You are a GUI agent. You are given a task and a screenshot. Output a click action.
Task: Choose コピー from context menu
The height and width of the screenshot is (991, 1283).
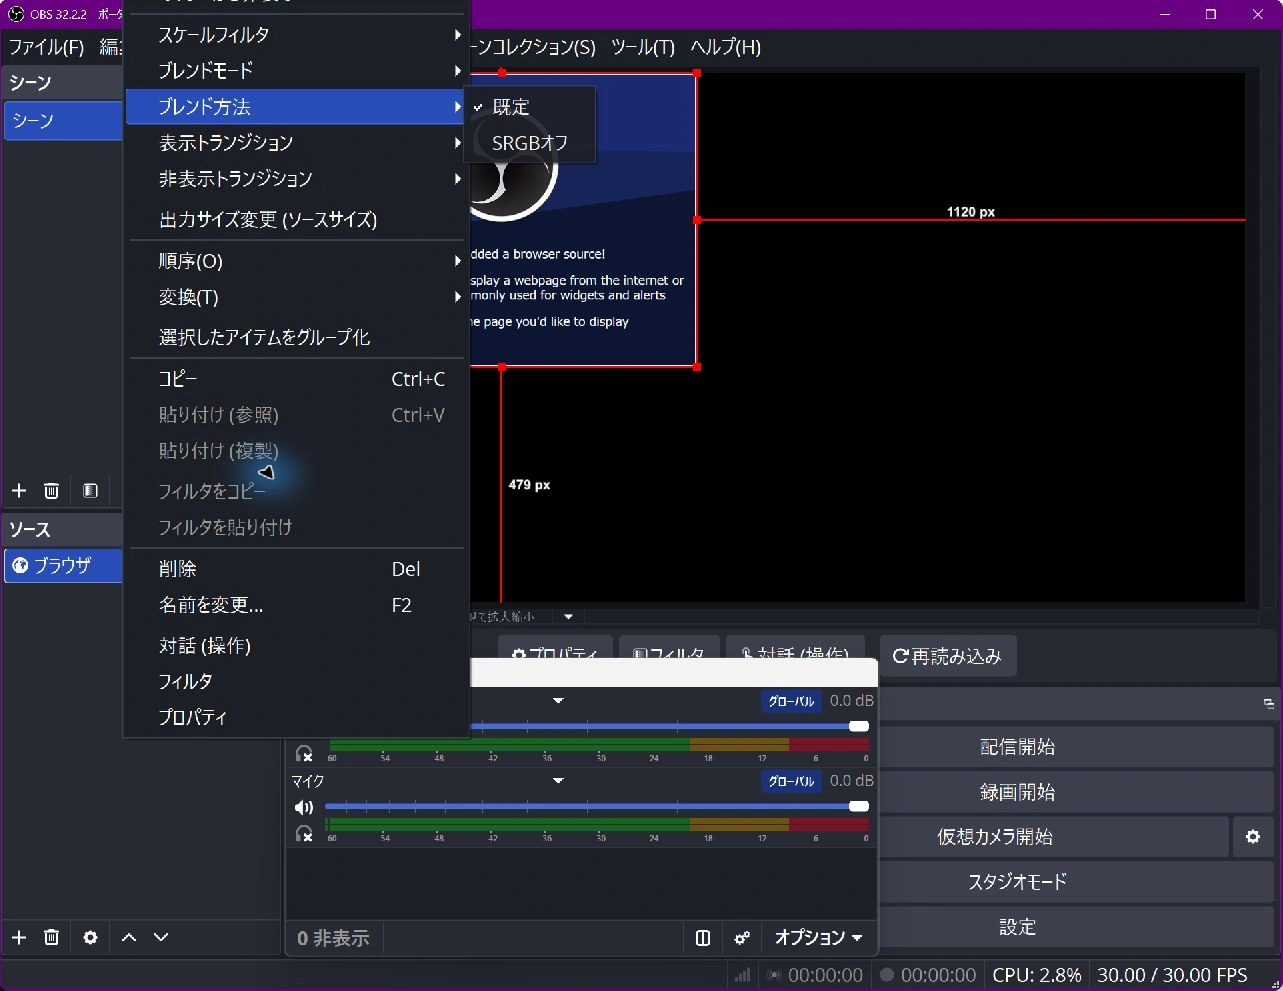coord(297,379)
